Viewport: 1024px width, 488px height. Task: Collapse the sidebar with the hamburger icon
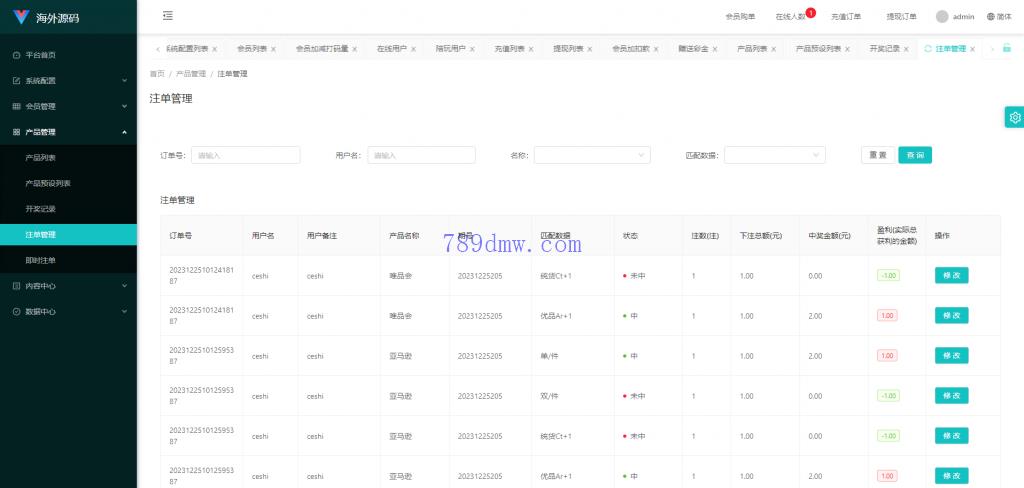167,16
